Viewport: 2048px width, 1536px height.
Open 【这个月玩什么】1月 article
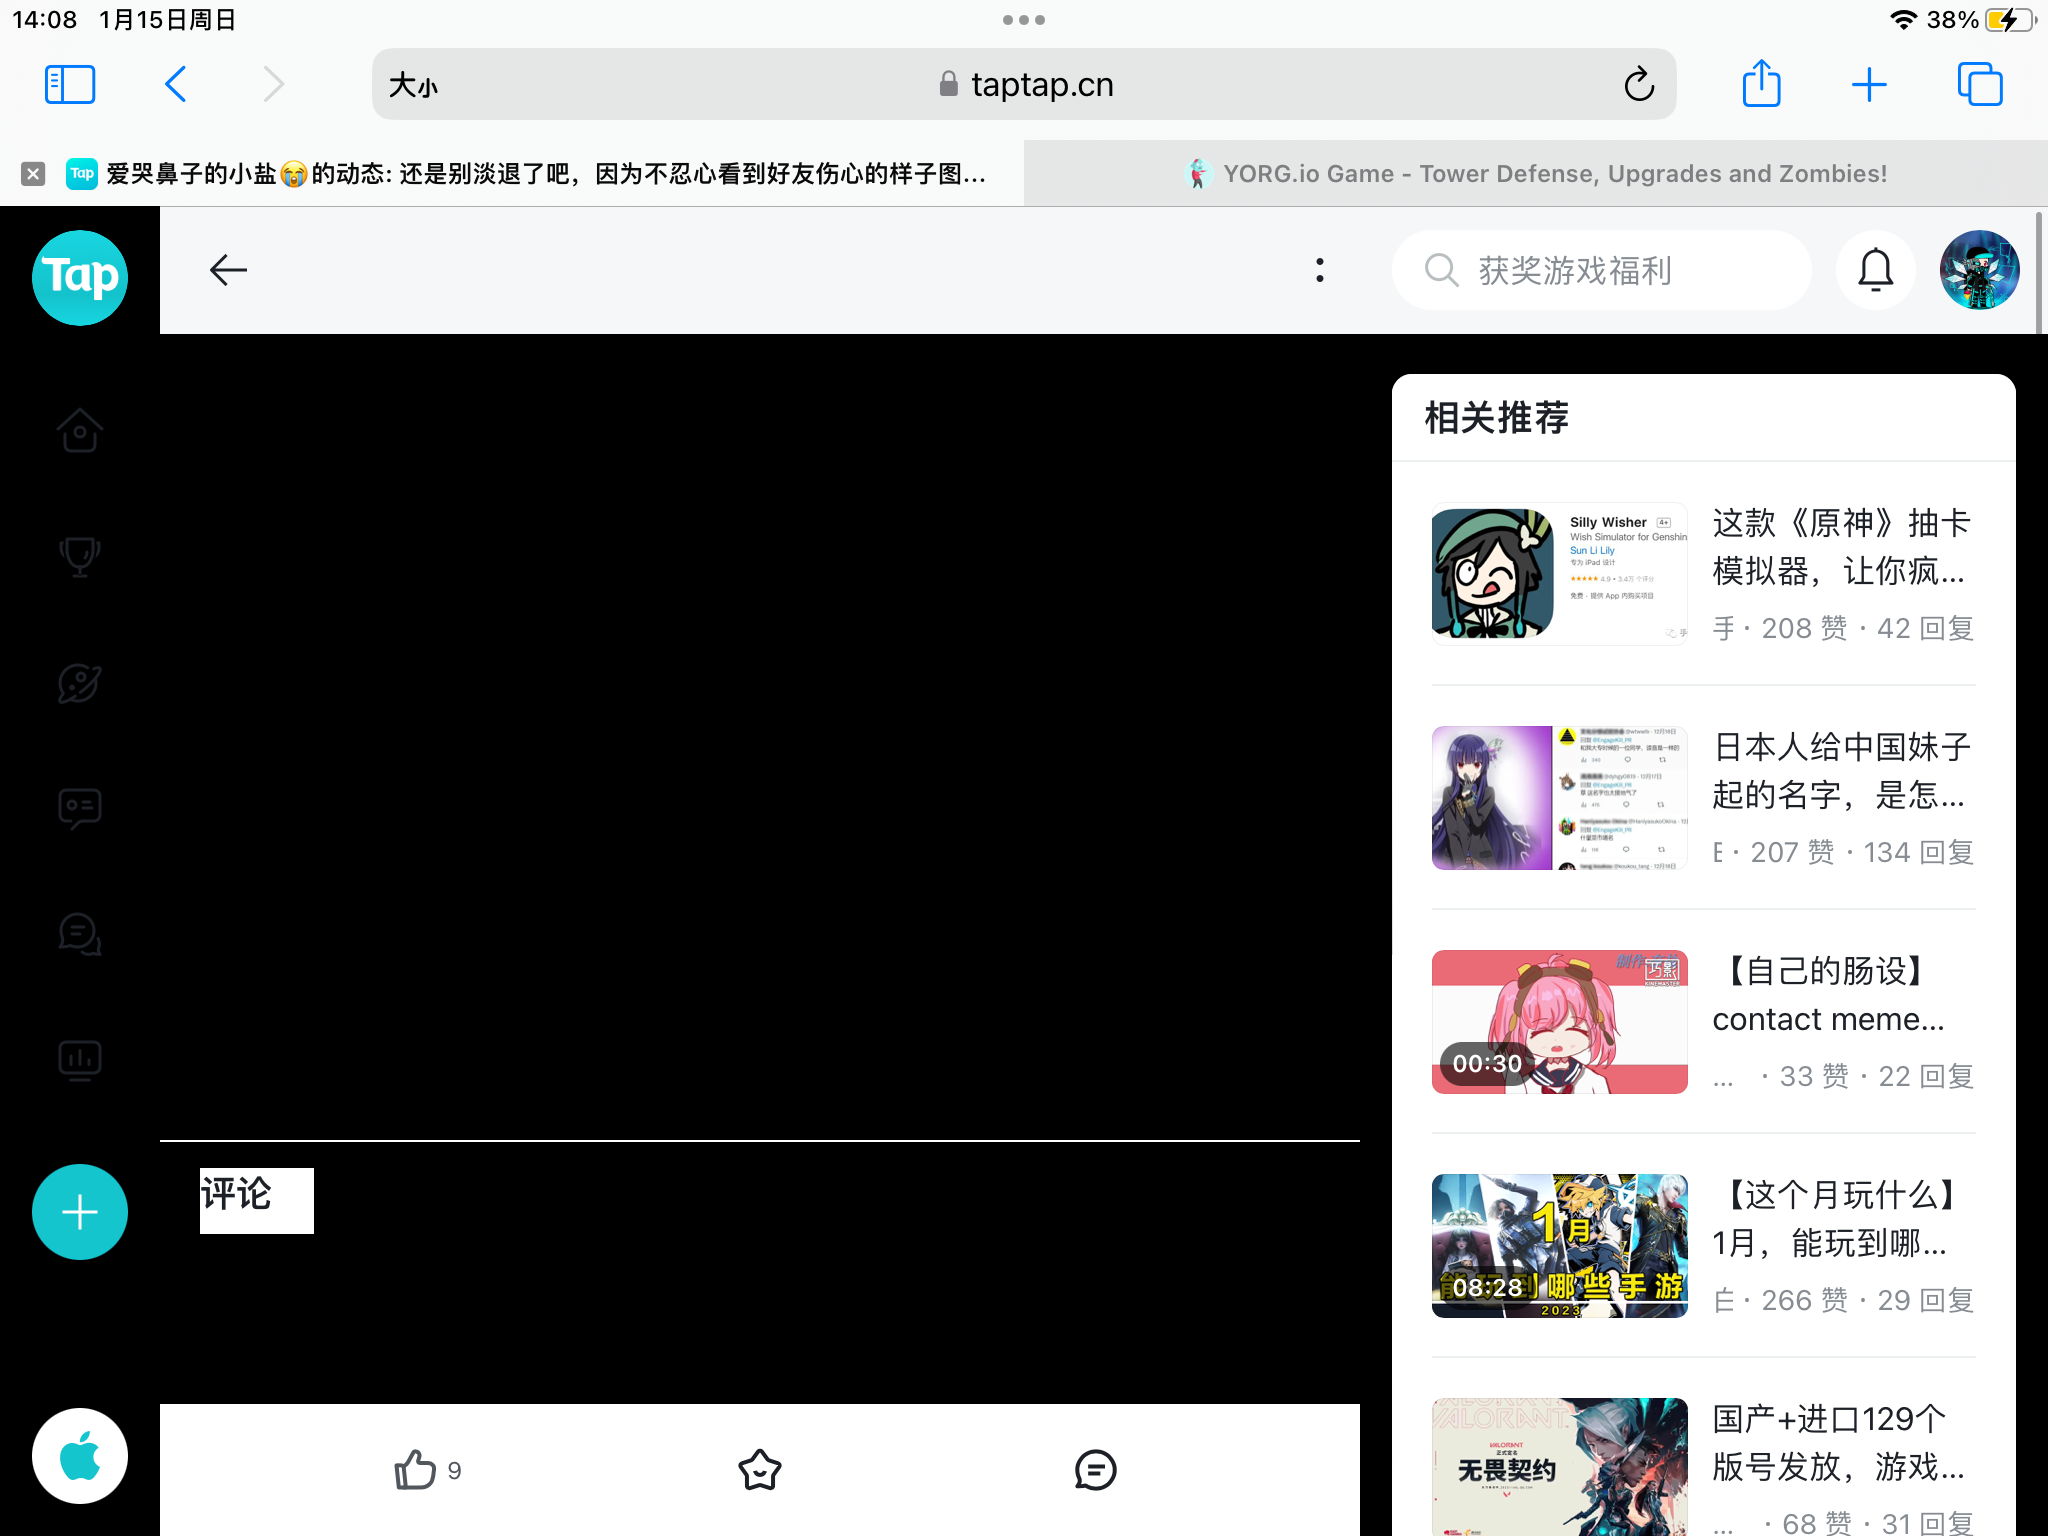[1838, 1219]
